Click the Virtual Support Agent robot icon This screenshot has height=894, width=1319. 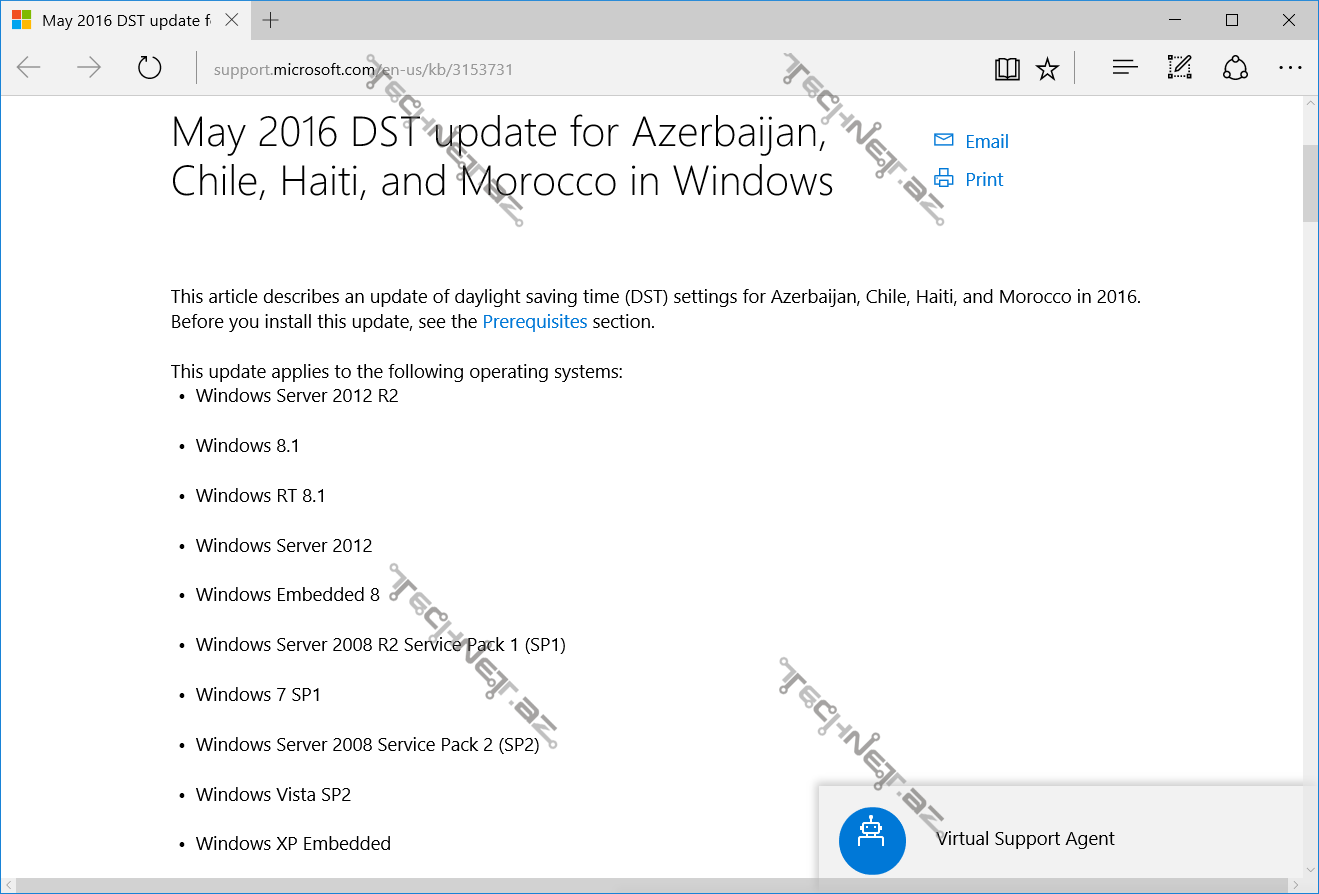(872, 840)
